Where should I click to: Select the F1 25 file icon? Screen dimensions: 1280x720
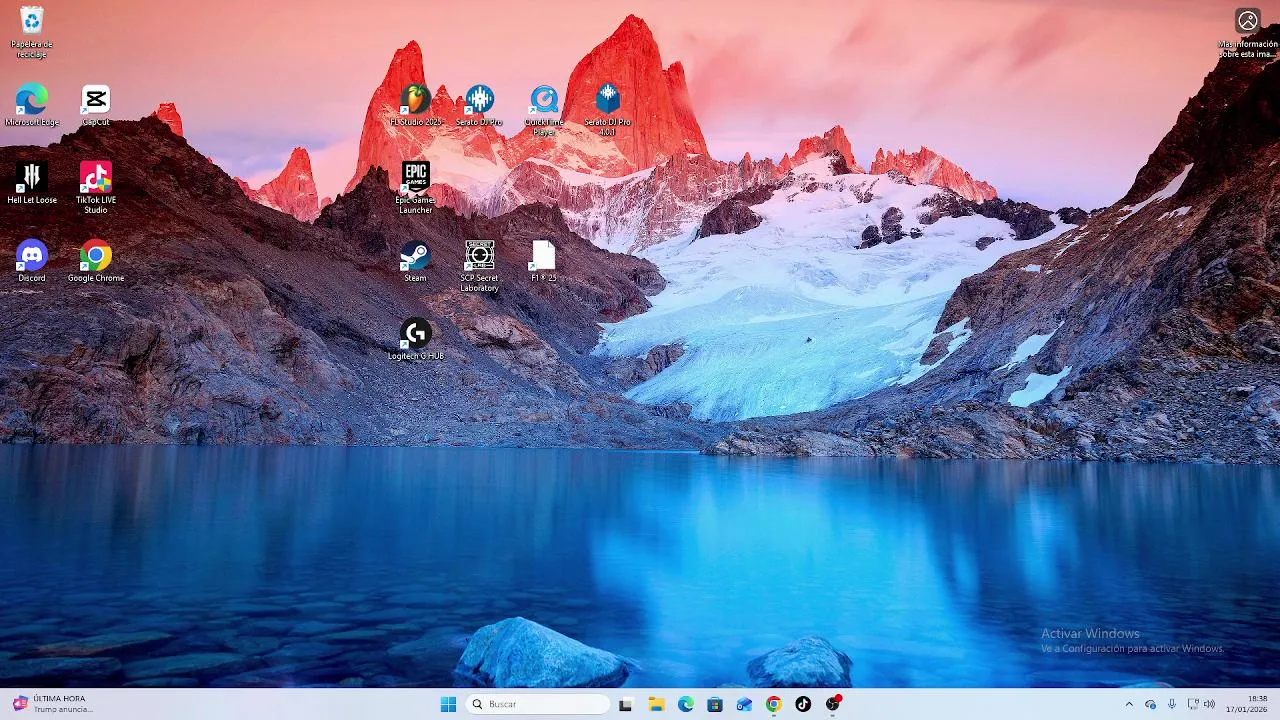click(x=544, y=261)
